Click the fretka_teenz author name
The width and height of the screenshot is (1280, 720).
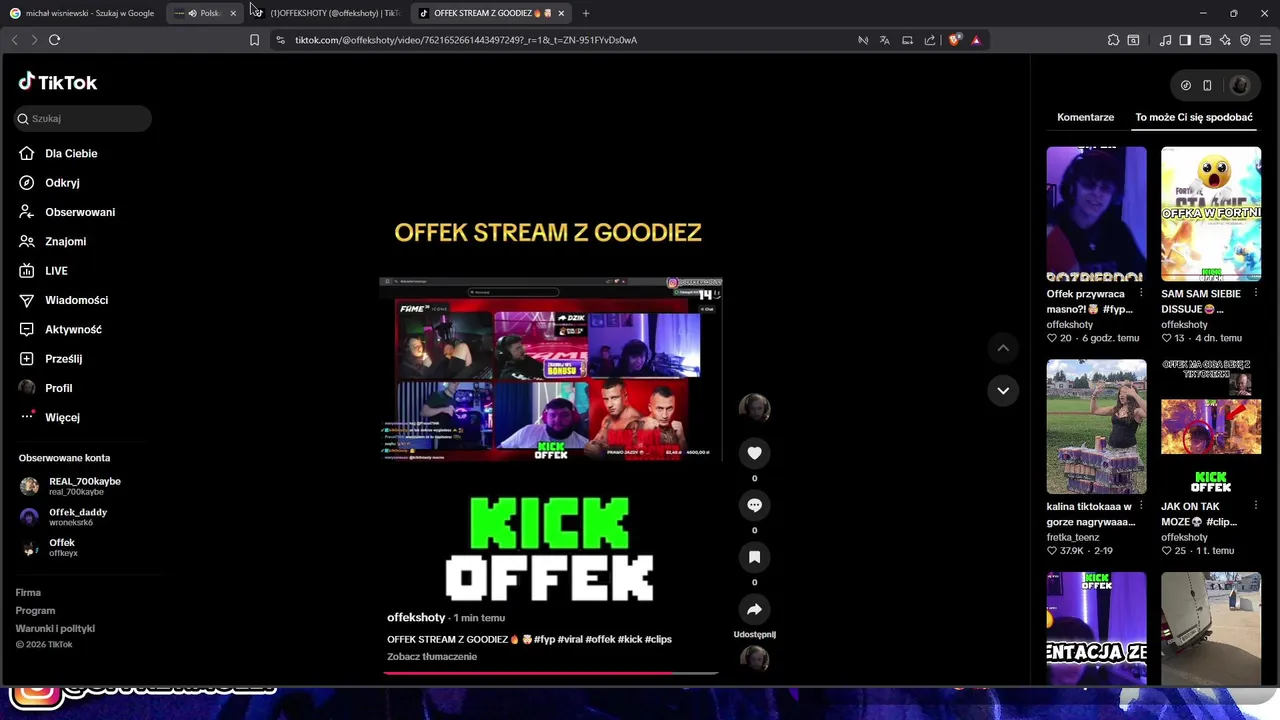1073,537
